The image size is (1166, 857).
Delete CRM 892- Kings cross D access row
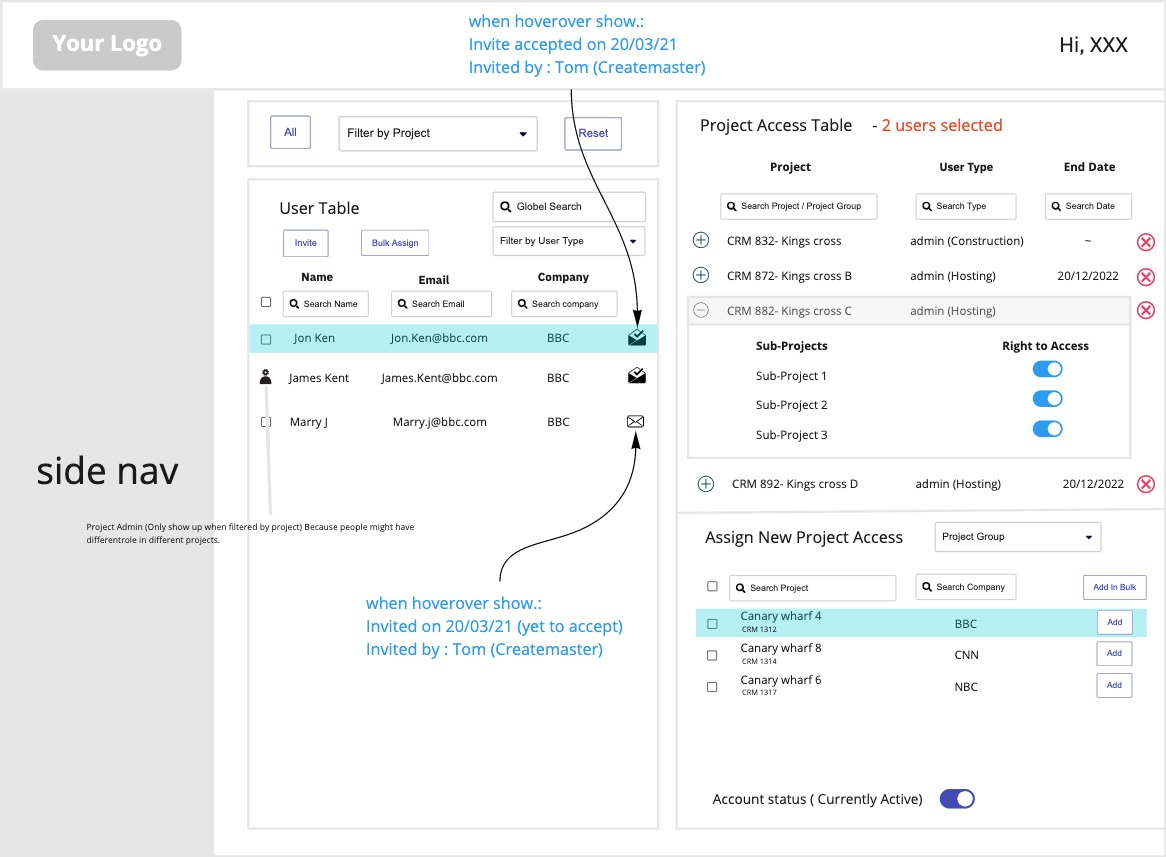pyautogui.click(x=1146, y=484)
